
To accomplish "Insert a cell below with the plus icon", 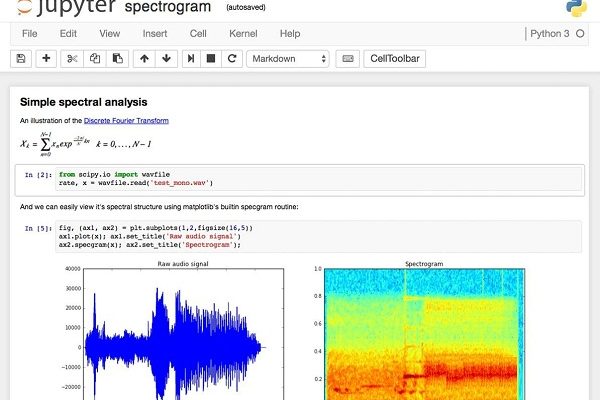I will [x=46, y=59].
